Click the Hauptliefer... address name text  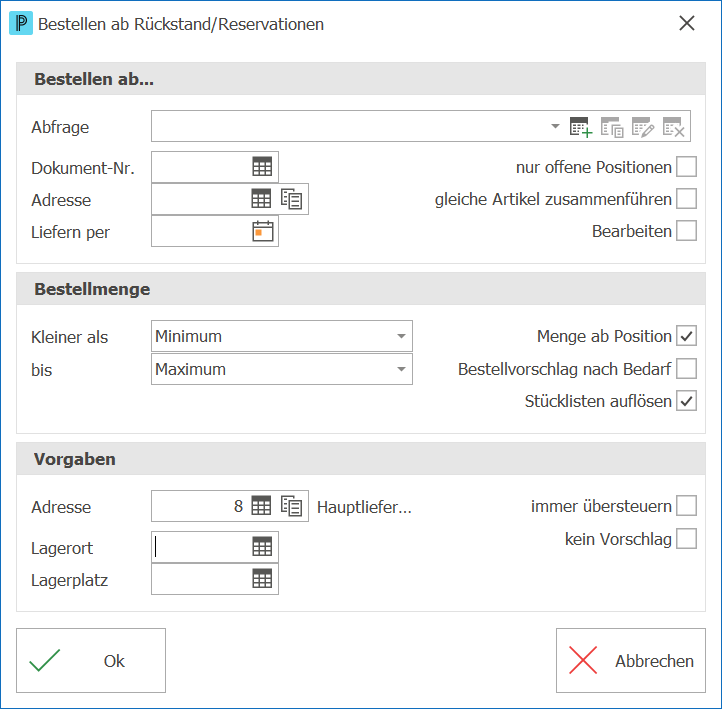(364, 507)
